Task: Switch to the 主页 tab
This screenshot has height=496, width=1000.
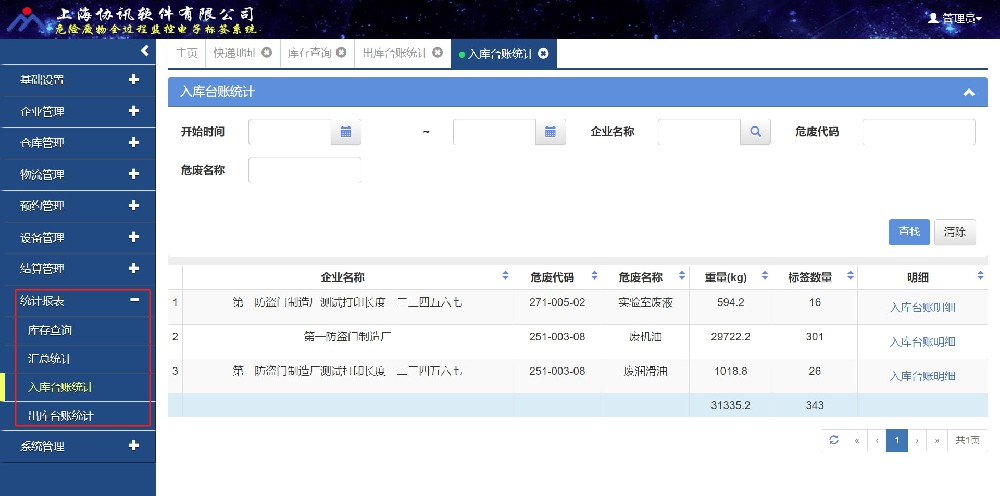Action: pyautogui.click(x=187, y=53)
